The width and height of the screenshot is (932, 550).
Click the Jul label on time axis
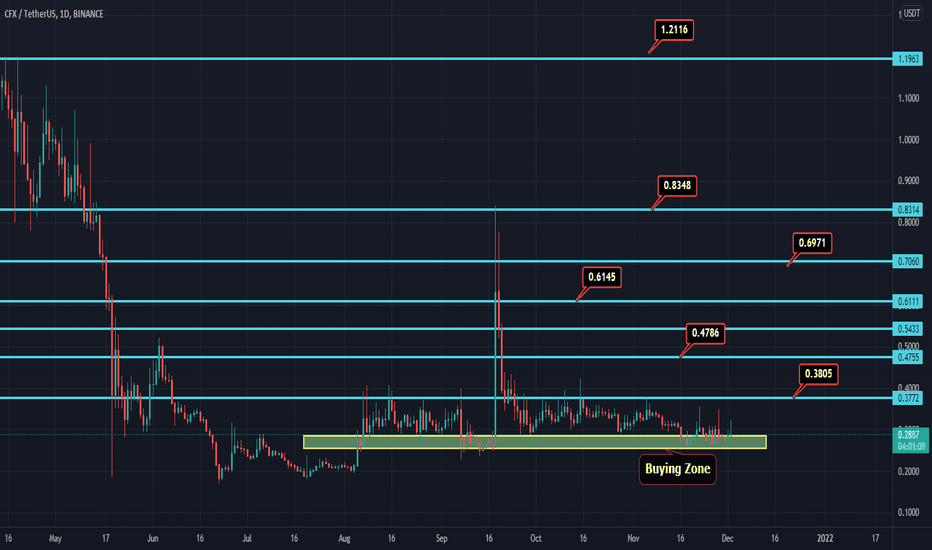click(247, 539)
